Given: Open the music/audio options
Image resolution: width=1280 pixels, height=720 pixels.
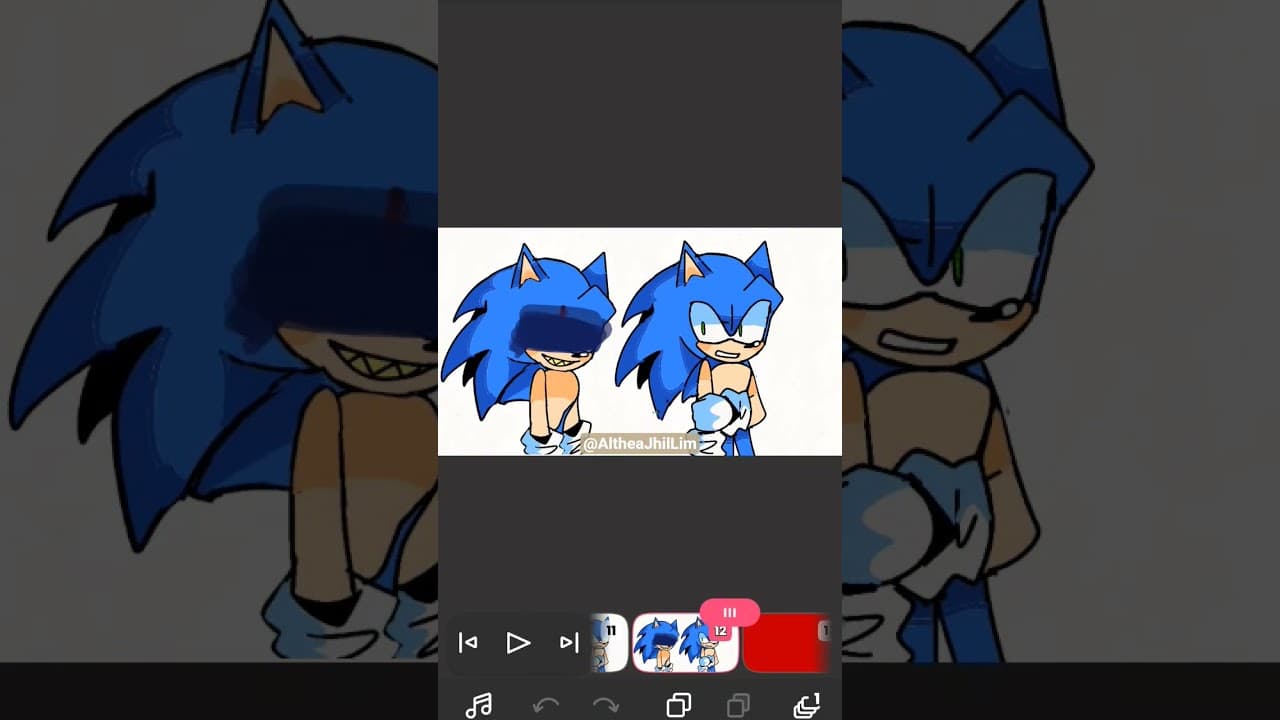Looking at the screenshot, I should 478,706.
